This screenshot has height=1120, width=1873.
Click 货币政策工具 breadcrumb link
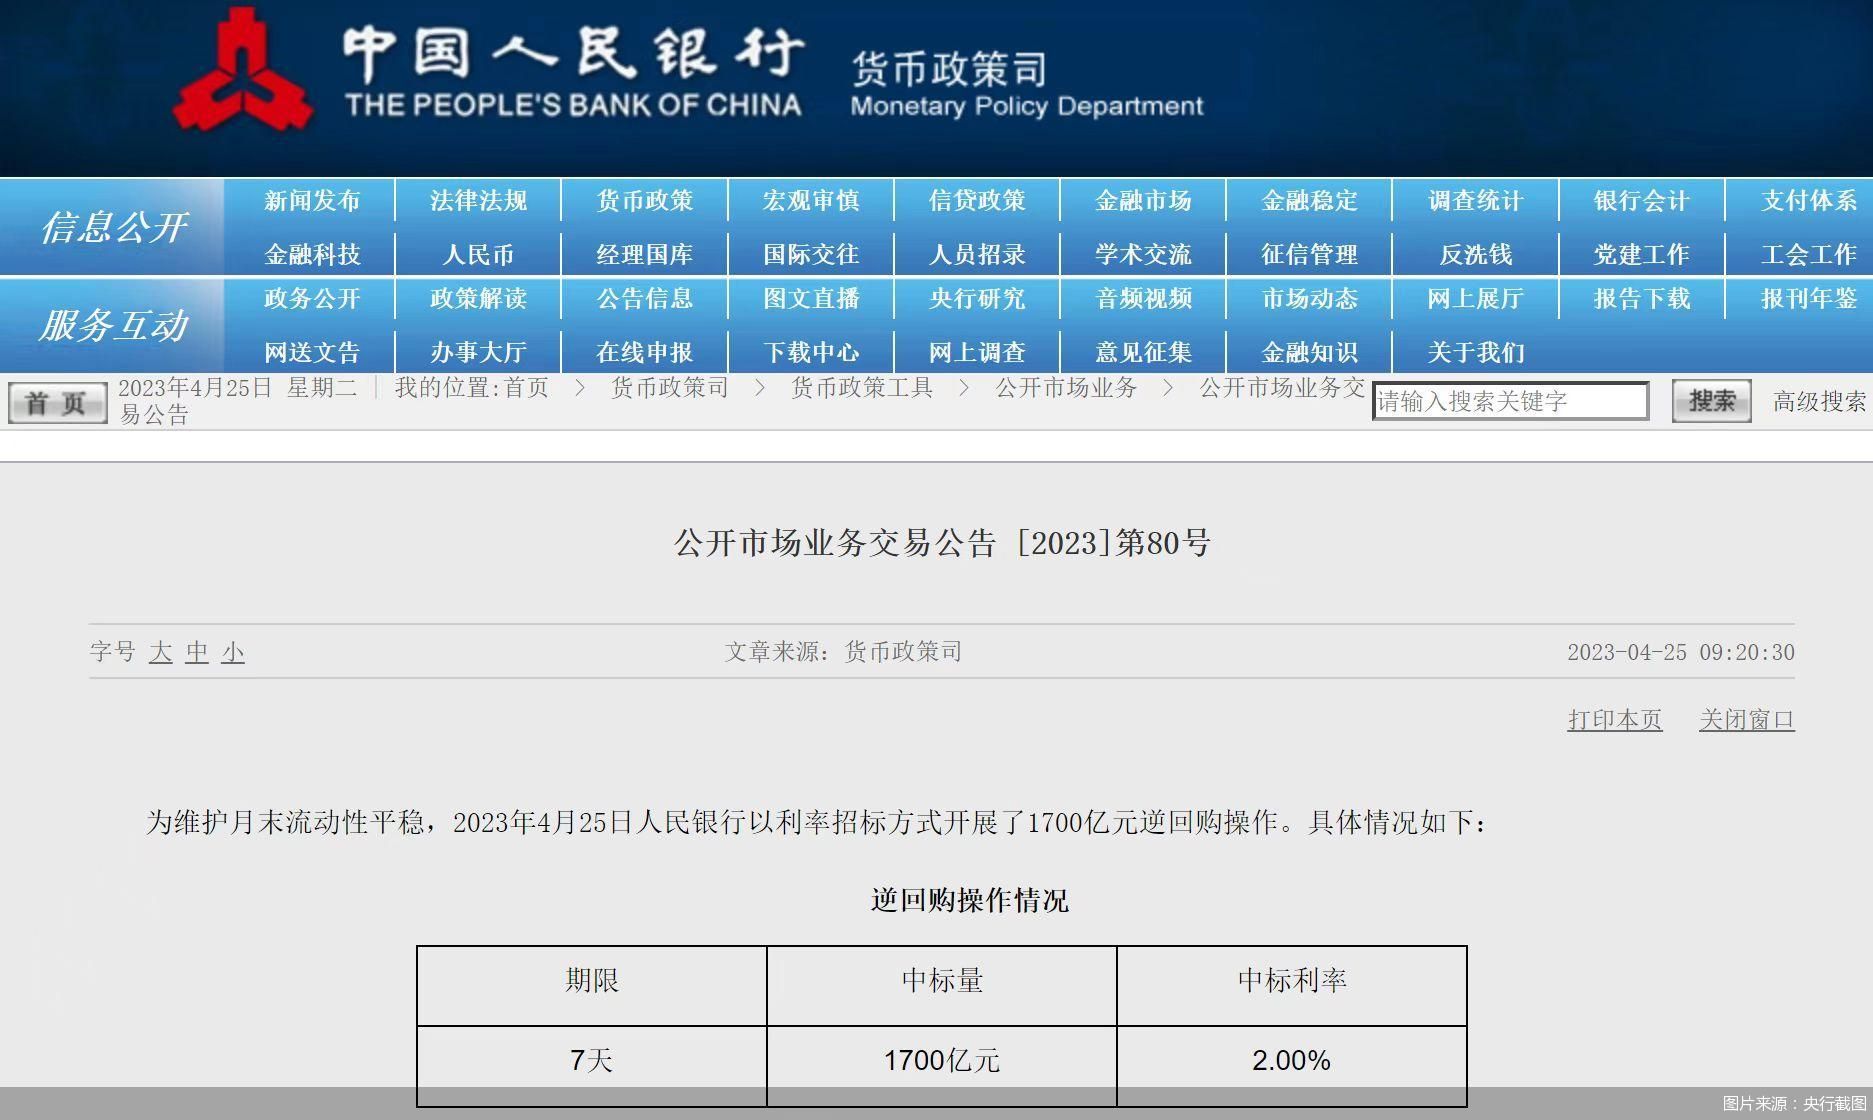[x=860, y=388]
